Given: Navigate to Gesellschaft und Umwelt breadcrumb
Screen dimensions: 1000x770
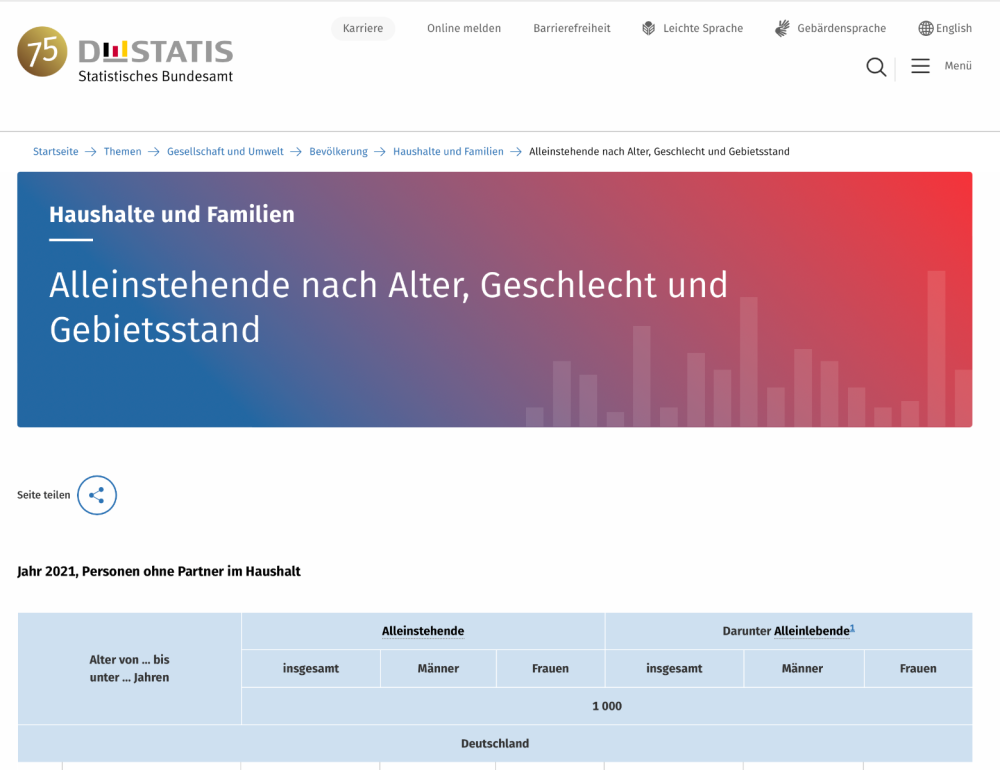Looking at the screenshot, I should pos(226,151).
